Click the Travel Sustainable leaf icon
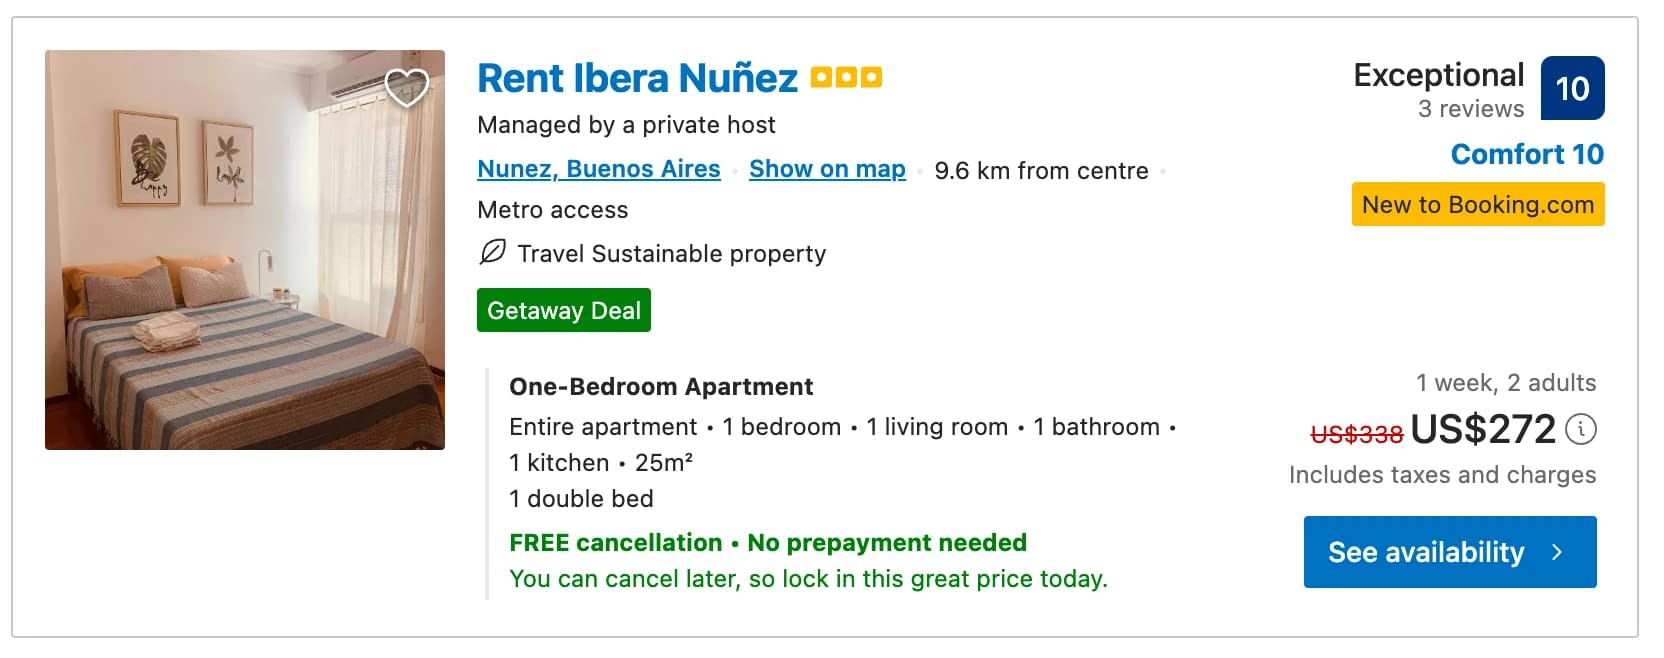1664x658 pixels. (492, 252)
